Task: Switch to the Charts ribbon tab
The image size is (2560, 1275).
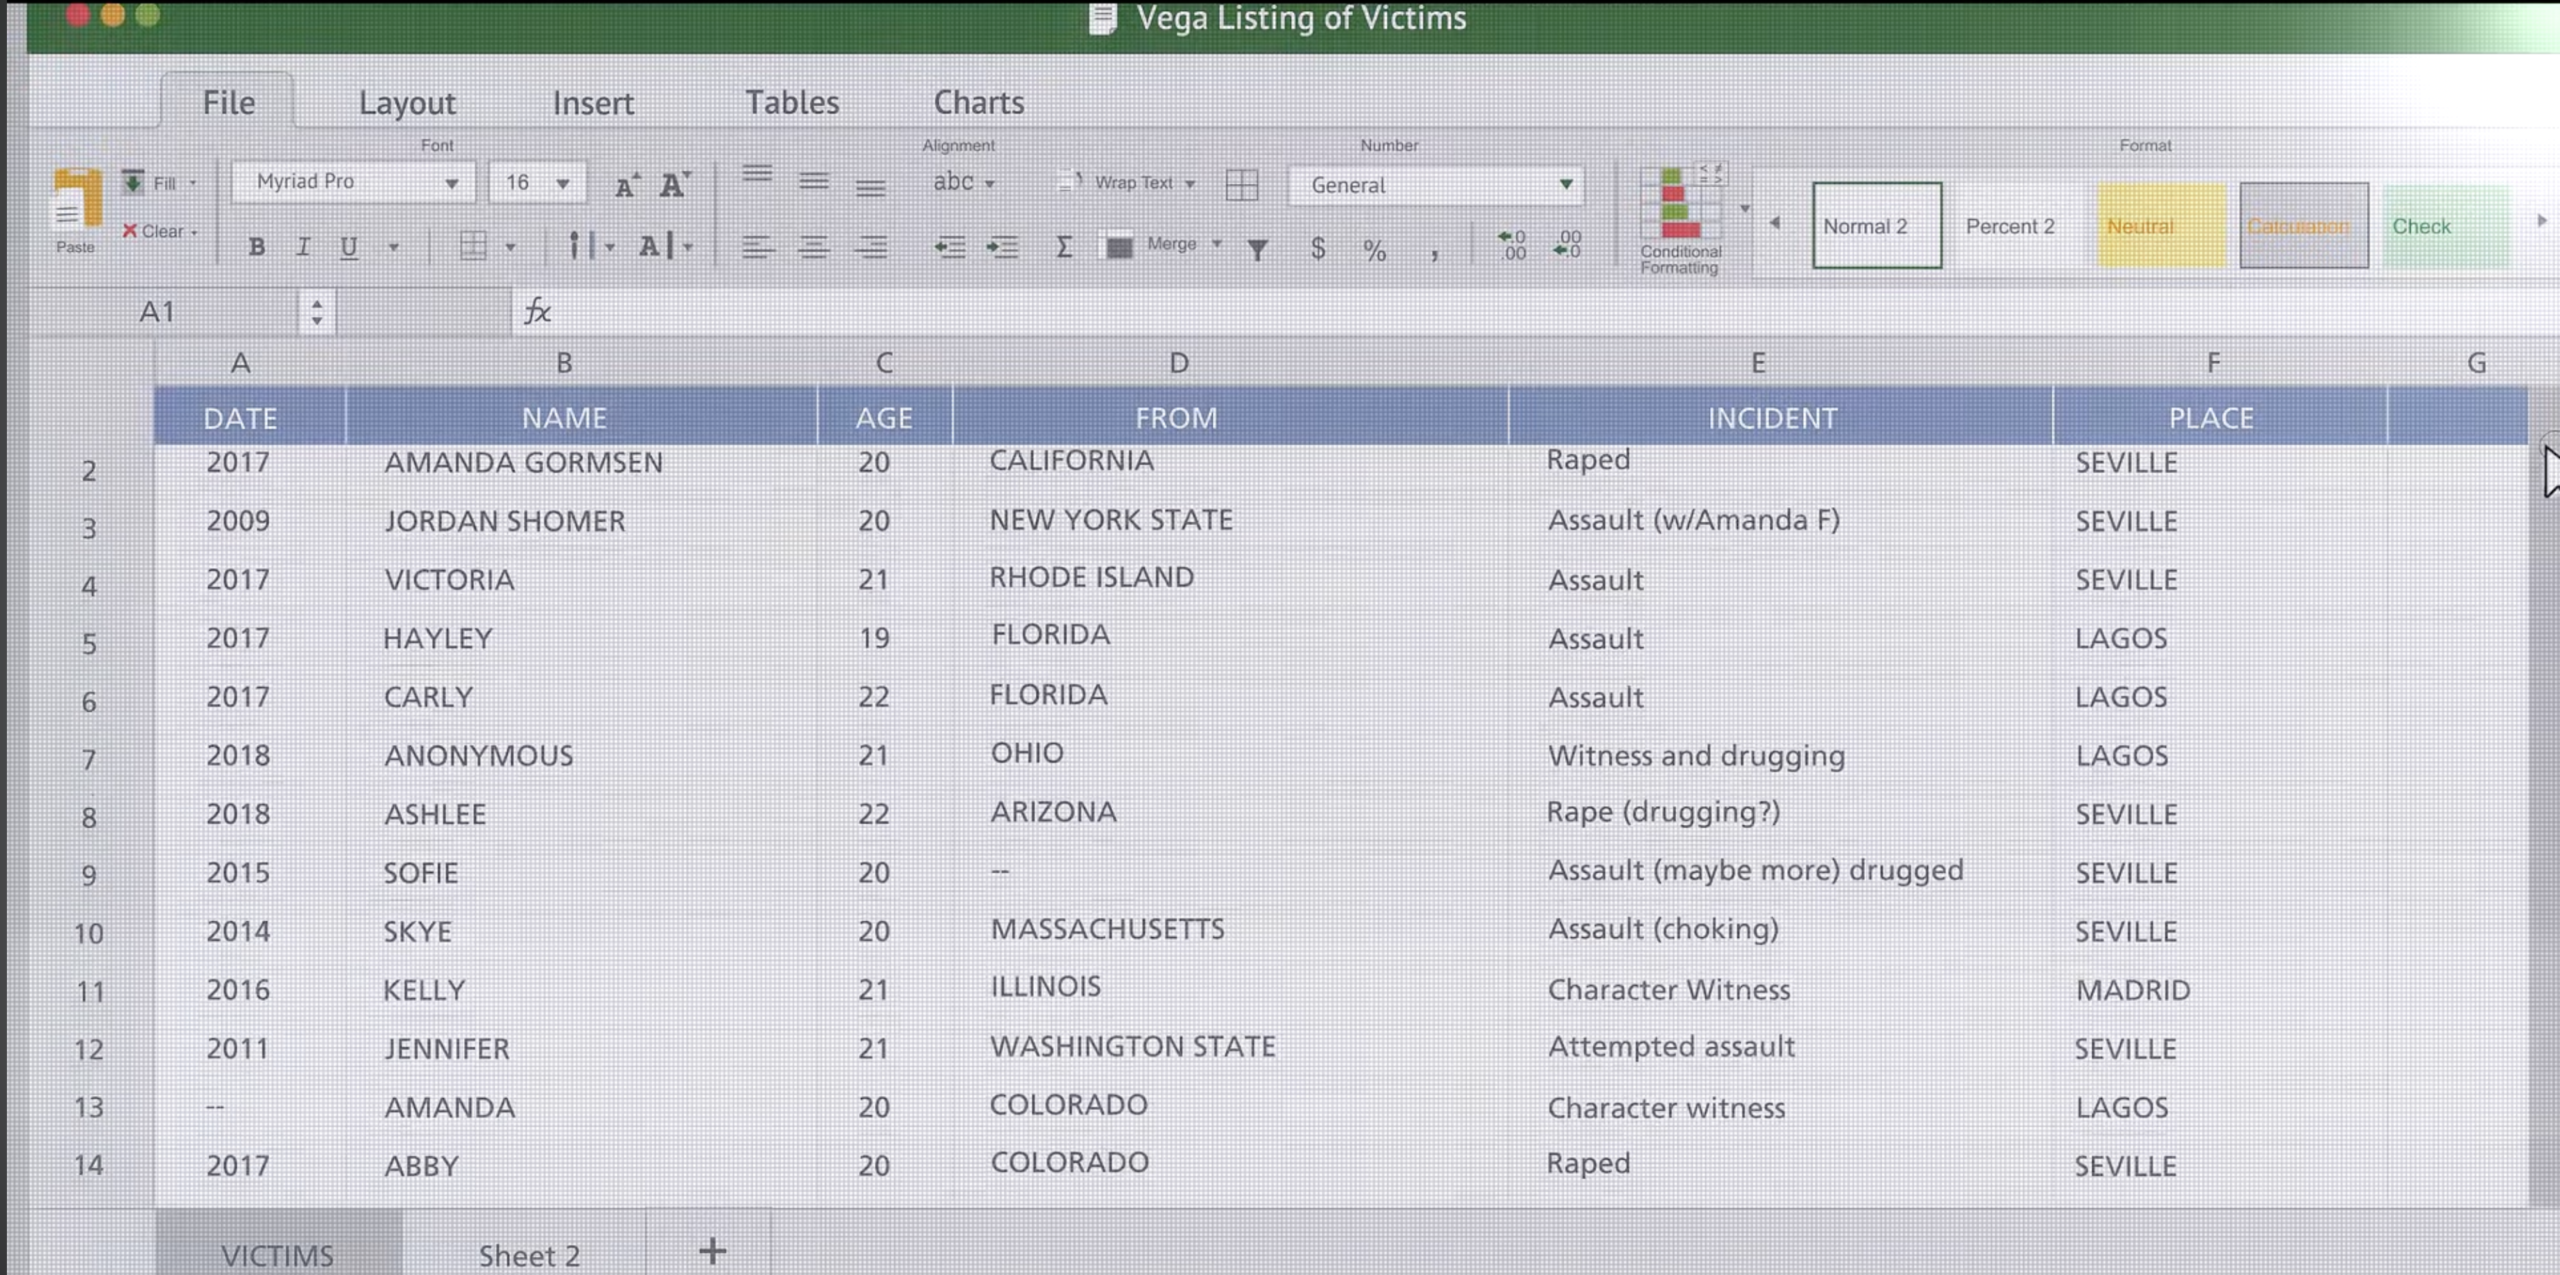Action: click(x=978, y=102)
